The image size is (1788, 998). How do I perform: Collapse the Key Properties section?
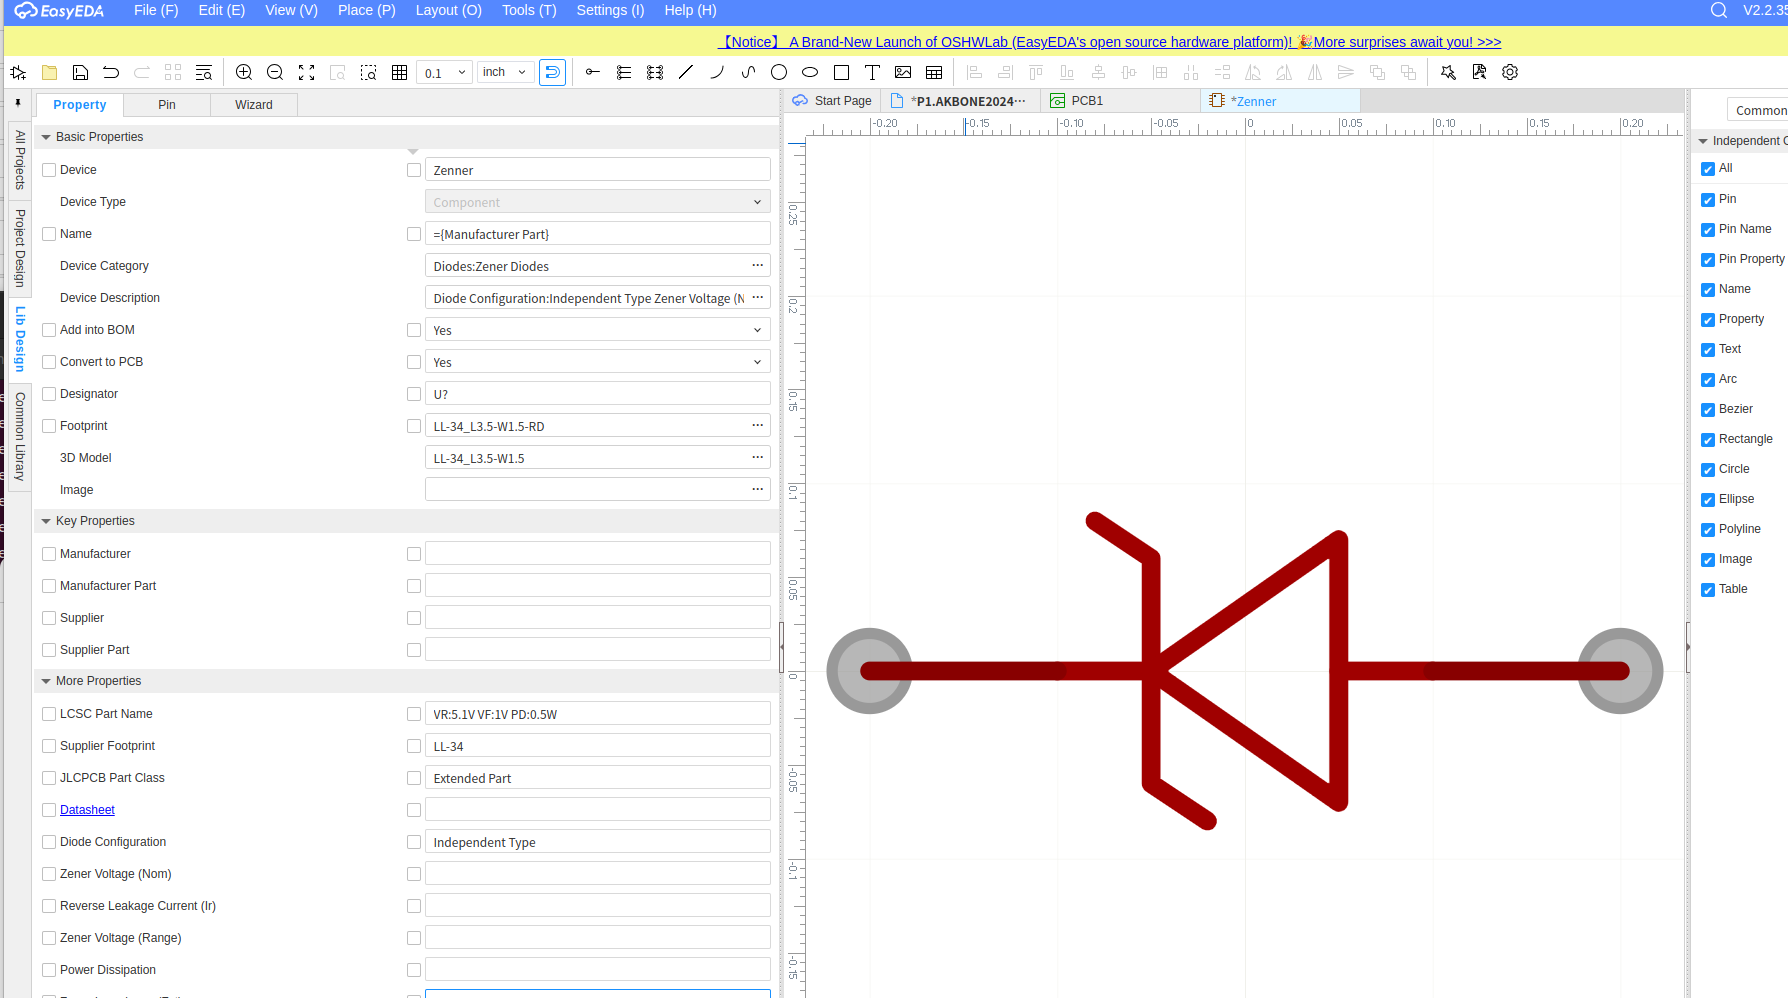coord(46,521)
